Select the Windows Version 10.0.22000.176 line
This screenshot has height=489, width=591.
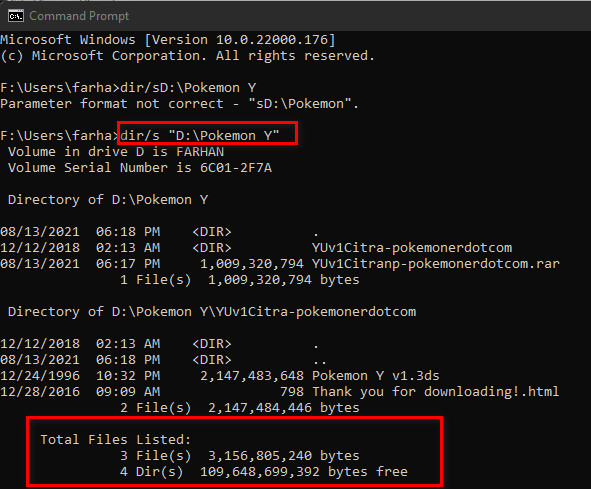click(168, 40)
